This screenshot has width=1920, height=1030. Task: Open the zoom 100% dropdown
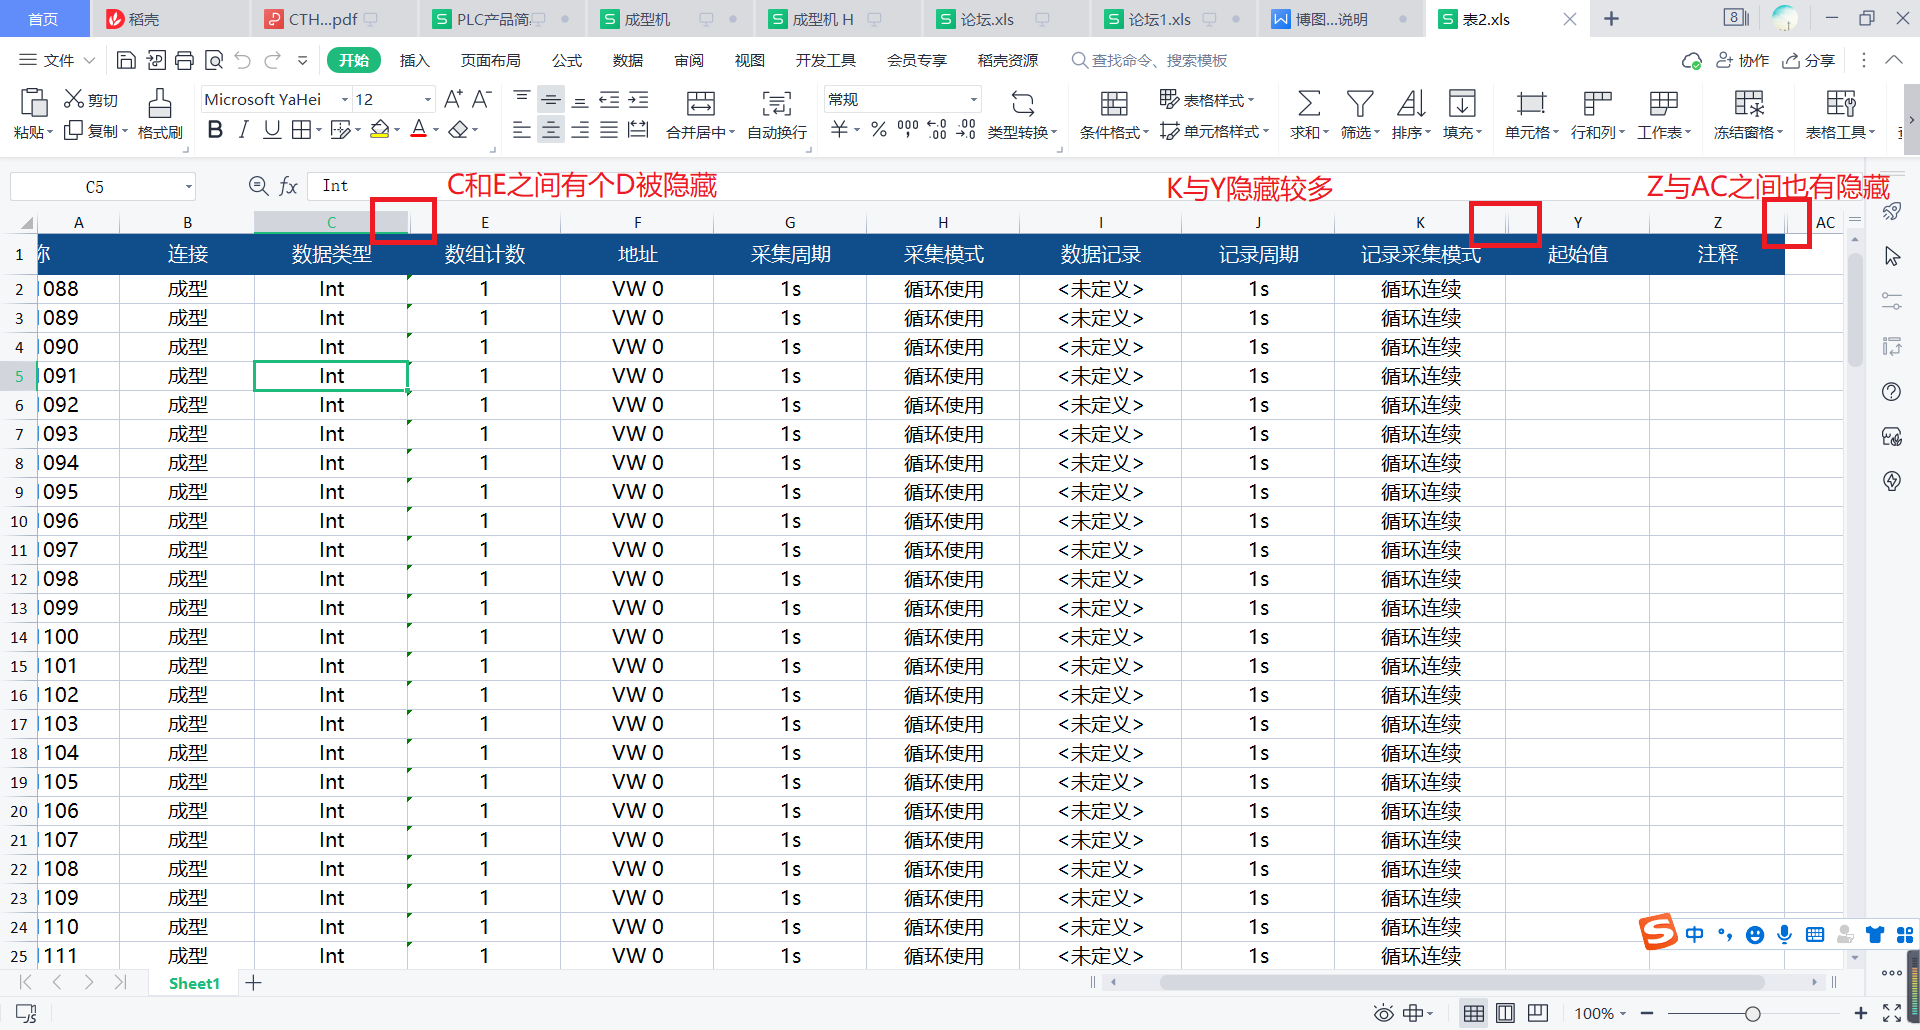point(1600,1013)
